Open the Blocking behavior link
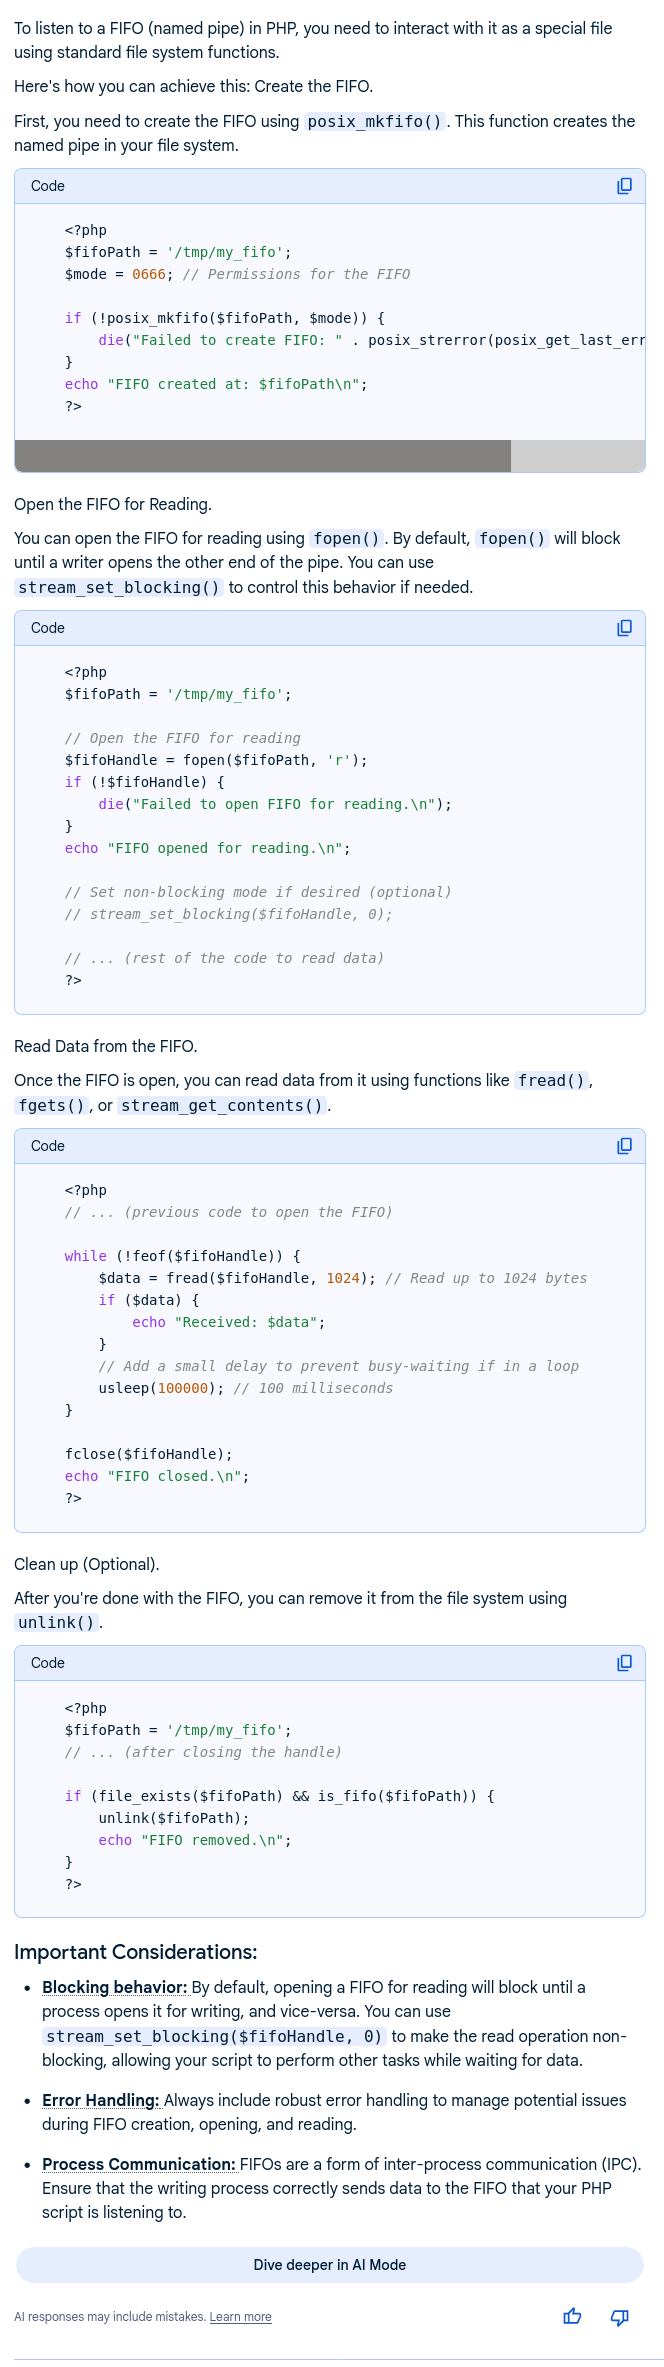 pos(115,1987)
